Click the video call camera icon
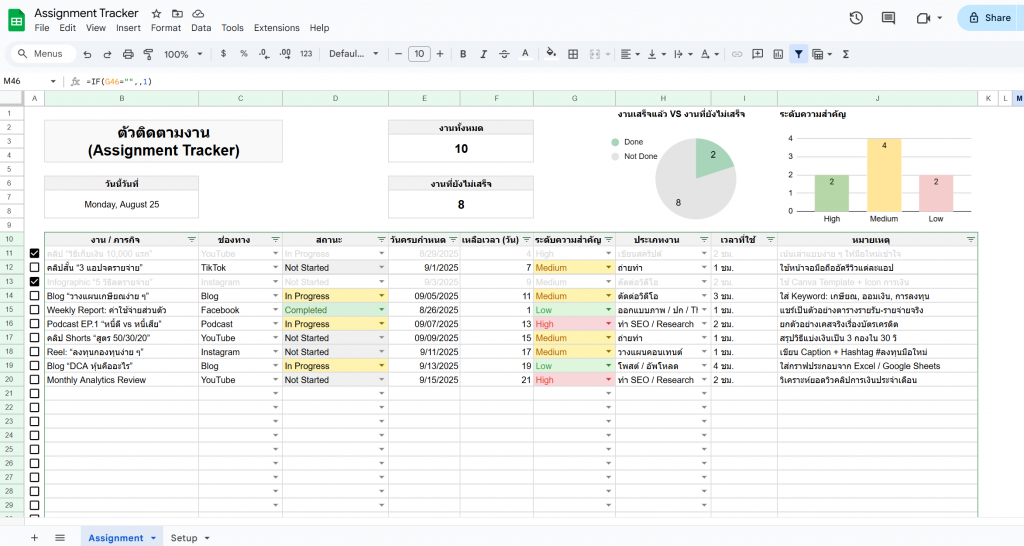Screen dimensions: 1024x546 923,18
